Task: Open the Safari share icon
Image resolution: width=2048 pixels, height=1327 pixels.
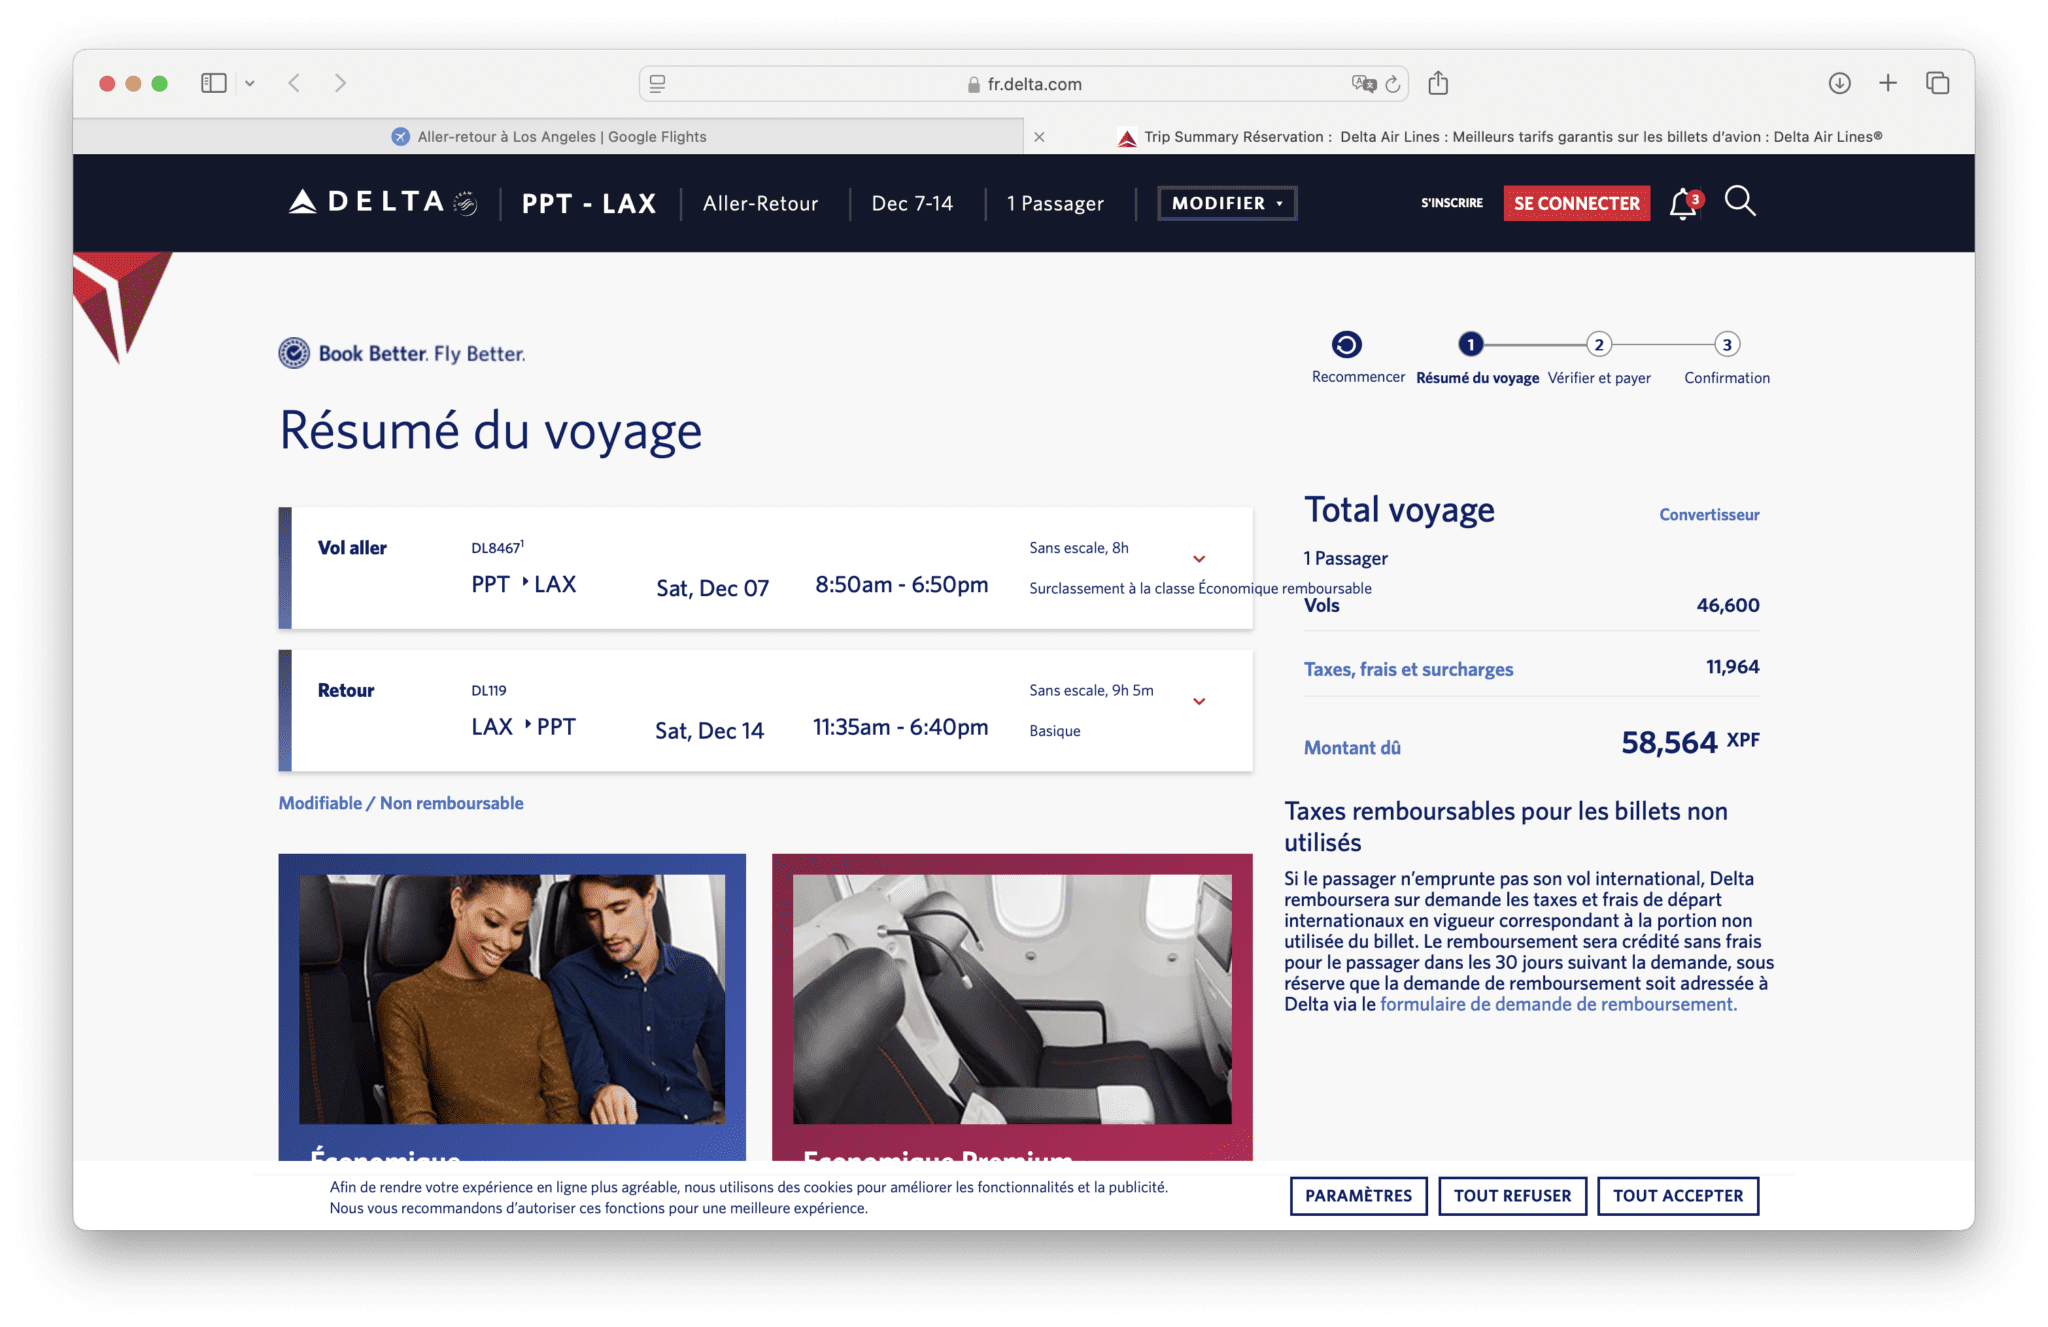Action: click(x=1438, y=83)
